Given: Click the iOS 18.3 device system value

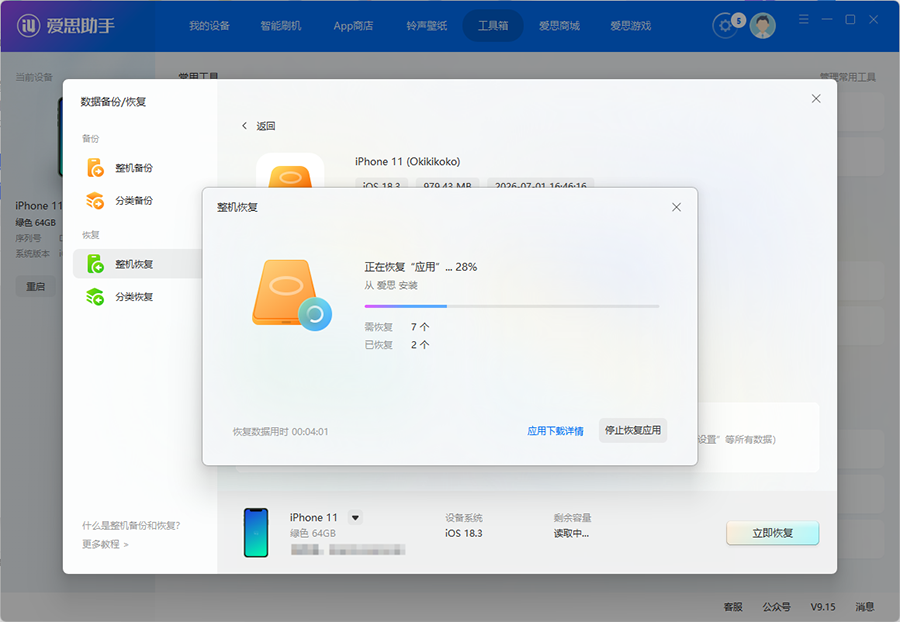Looking at the screenshot, I should (x=464, y=533).
